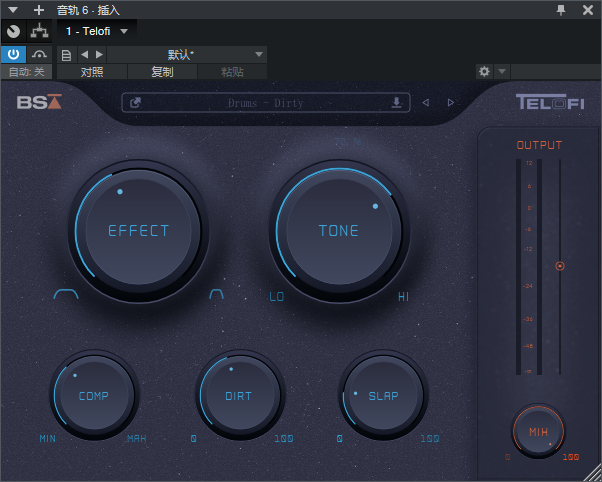The width and height of the screenshot is (602, 482).
Task: Open preset browser via export icon
Action: (x=135, y=103)
